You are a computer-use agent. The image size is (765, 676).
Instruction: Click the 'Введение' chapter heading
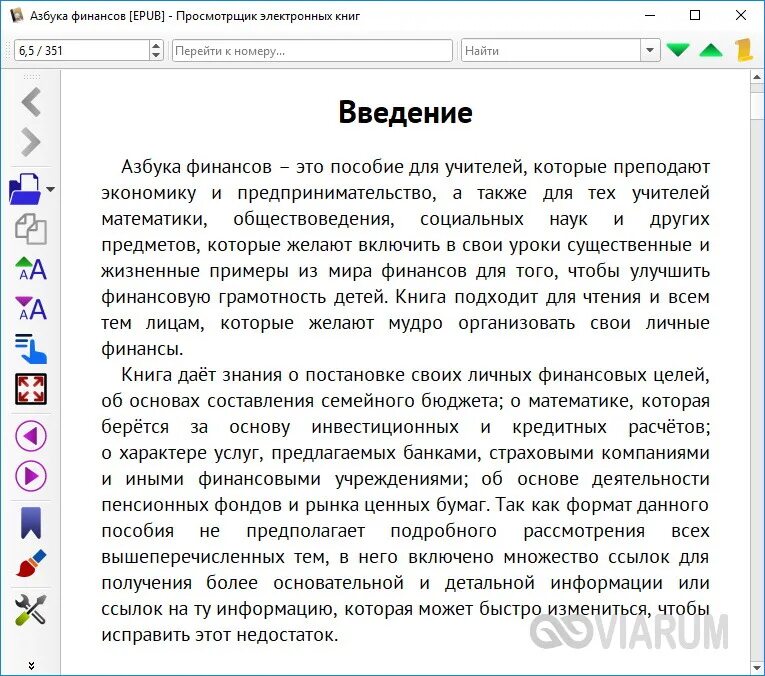[x=405, y=112]
